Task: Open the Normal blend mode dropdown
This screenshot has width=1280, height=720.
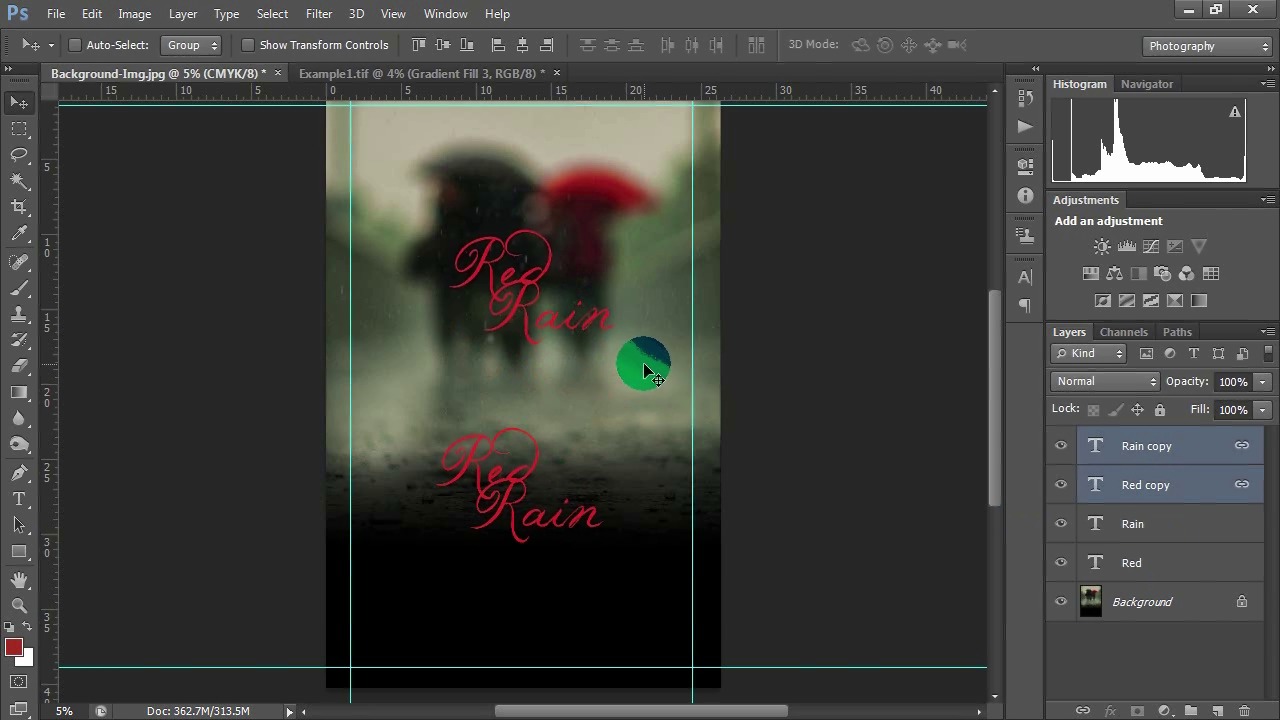Action: (1105, 381)
